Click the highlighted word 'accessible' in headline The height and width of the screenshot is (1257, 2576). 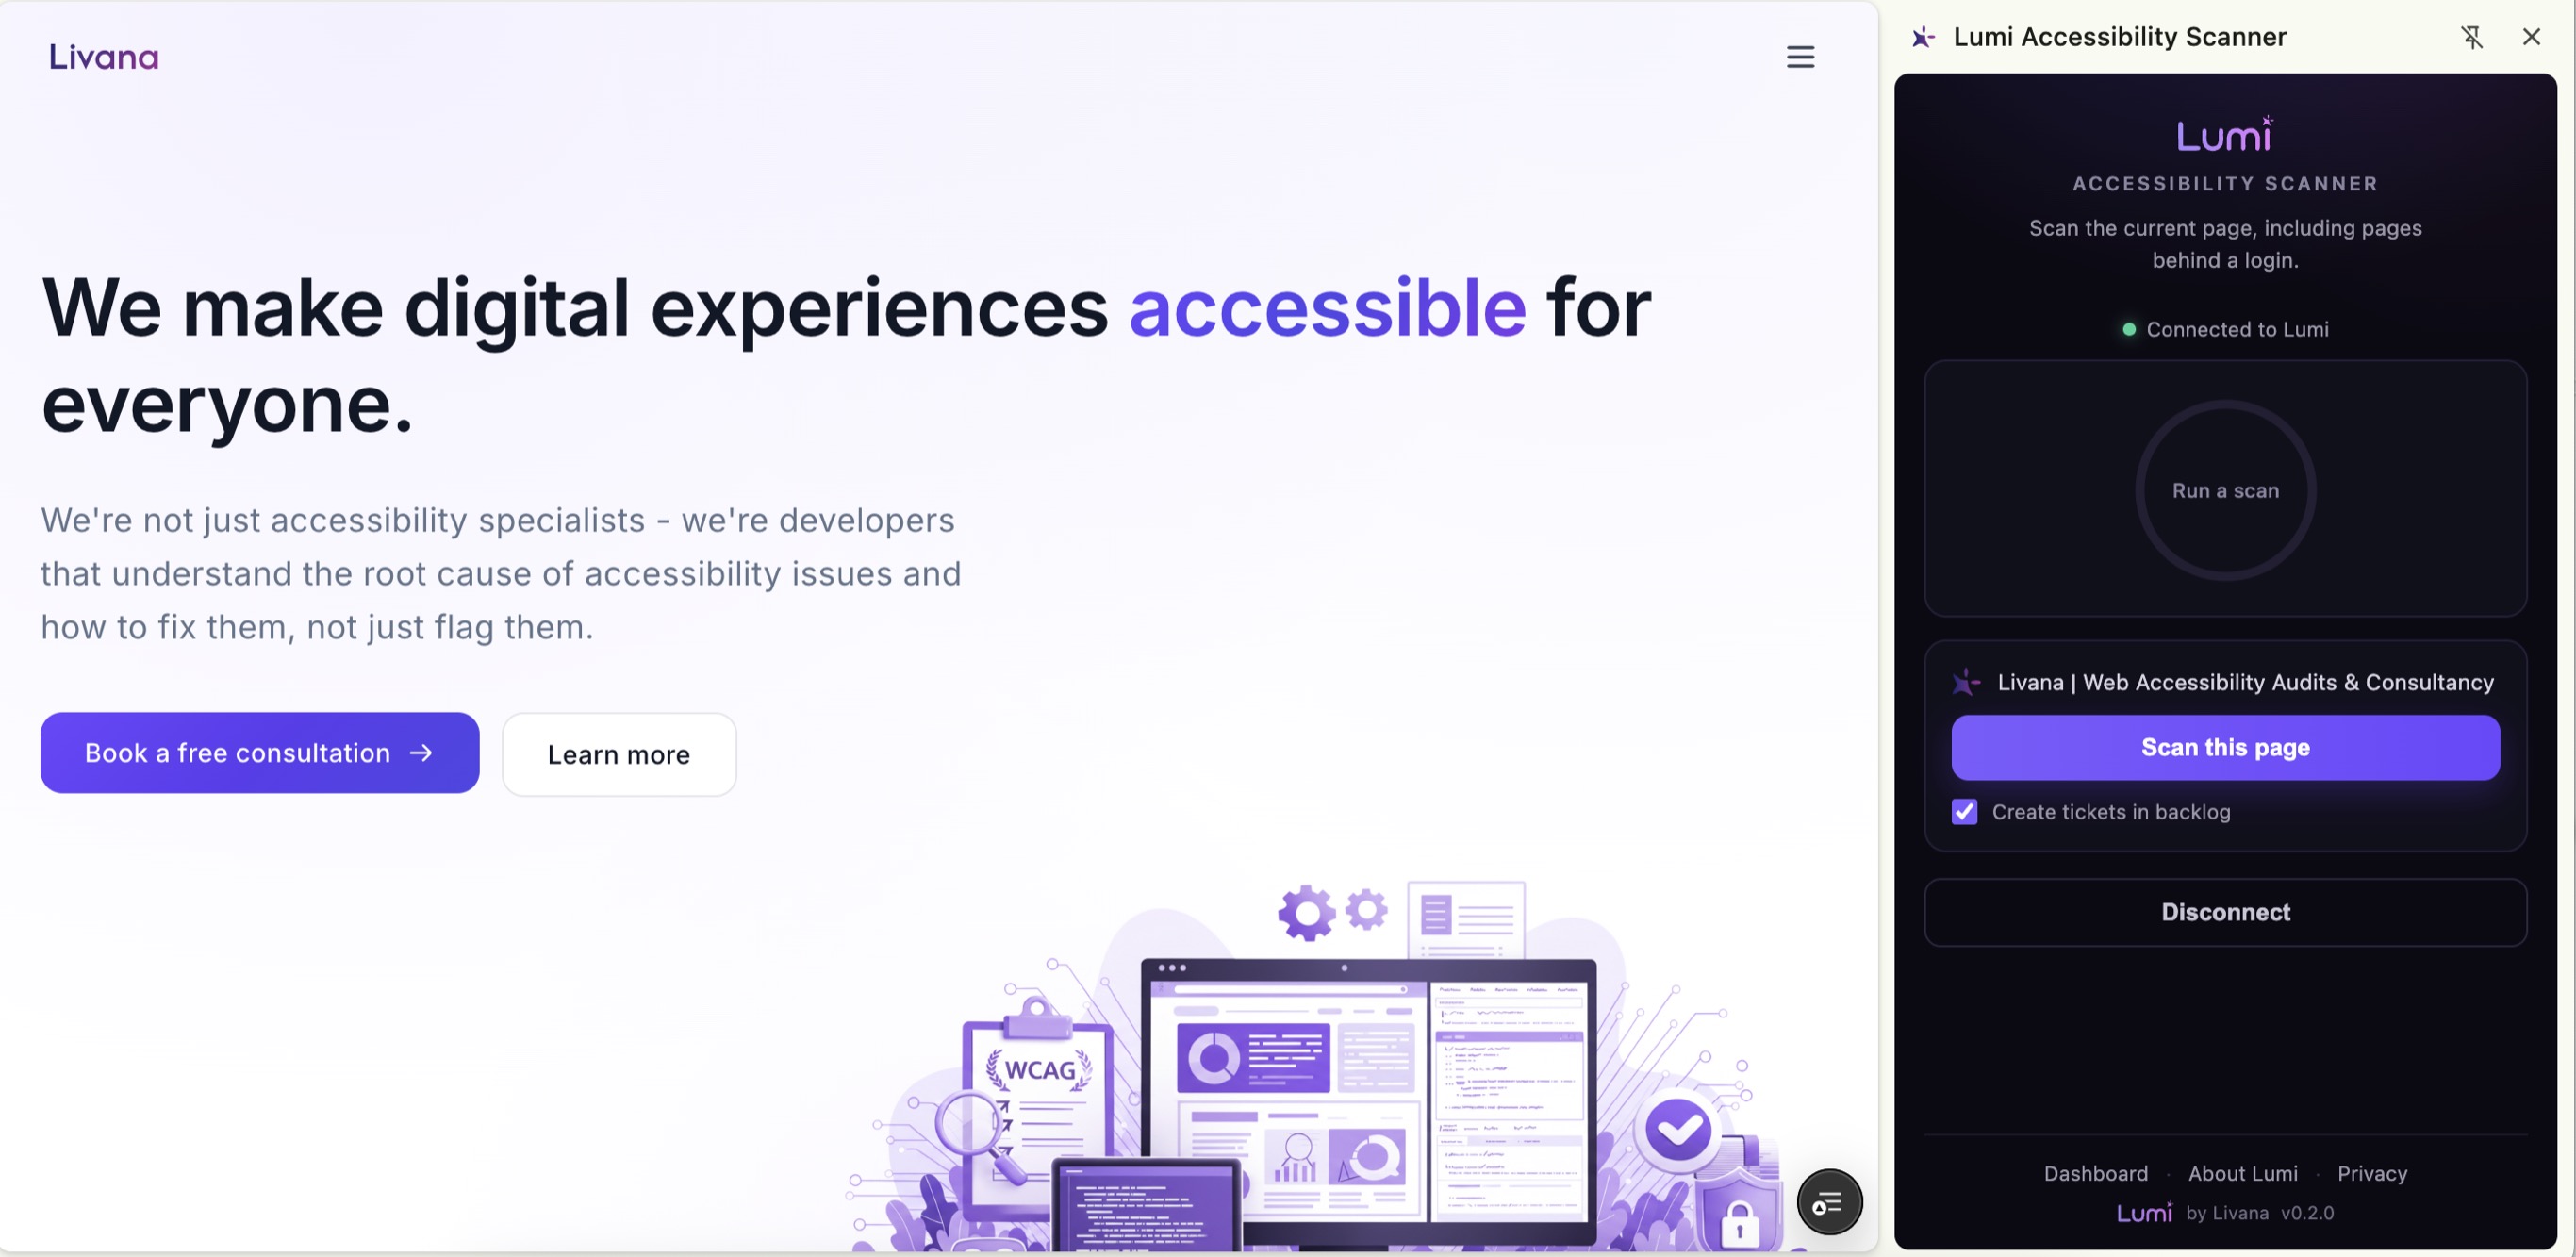[1327, 308]
